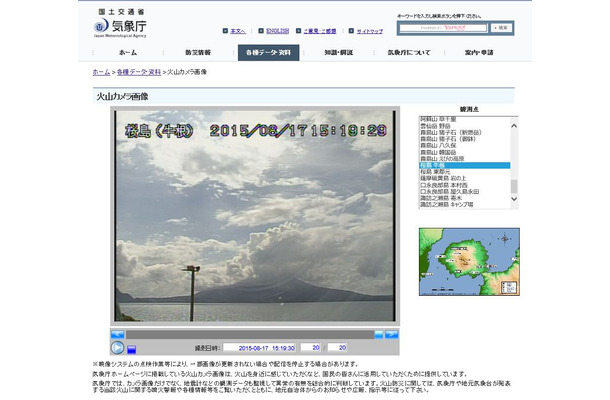The width and height of the screenshot is (610, 400).
Task: Switch to the ENGLISH version link
Action: pos(277,31)
